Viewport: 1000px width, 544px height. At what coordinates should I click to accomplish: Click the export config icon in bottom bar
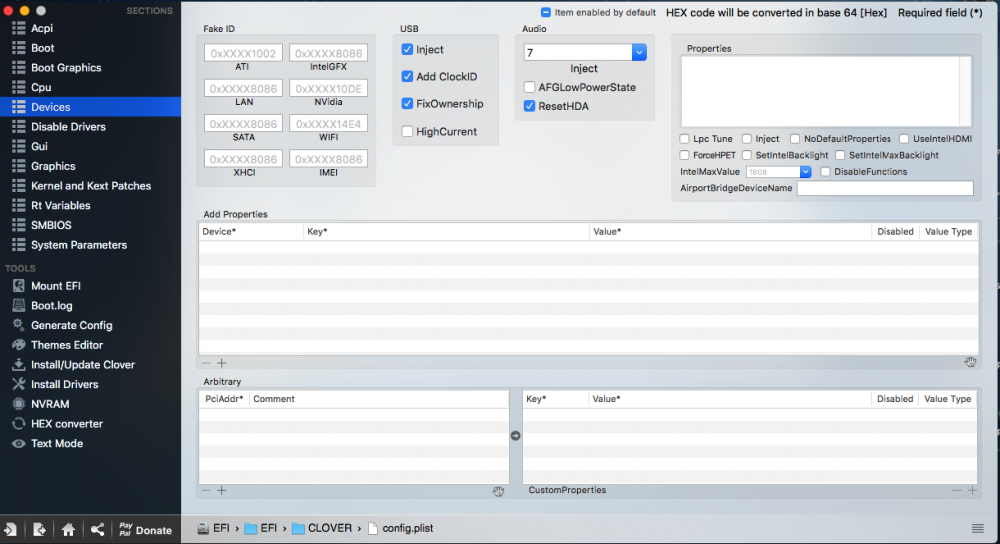(x=40, y=529)
